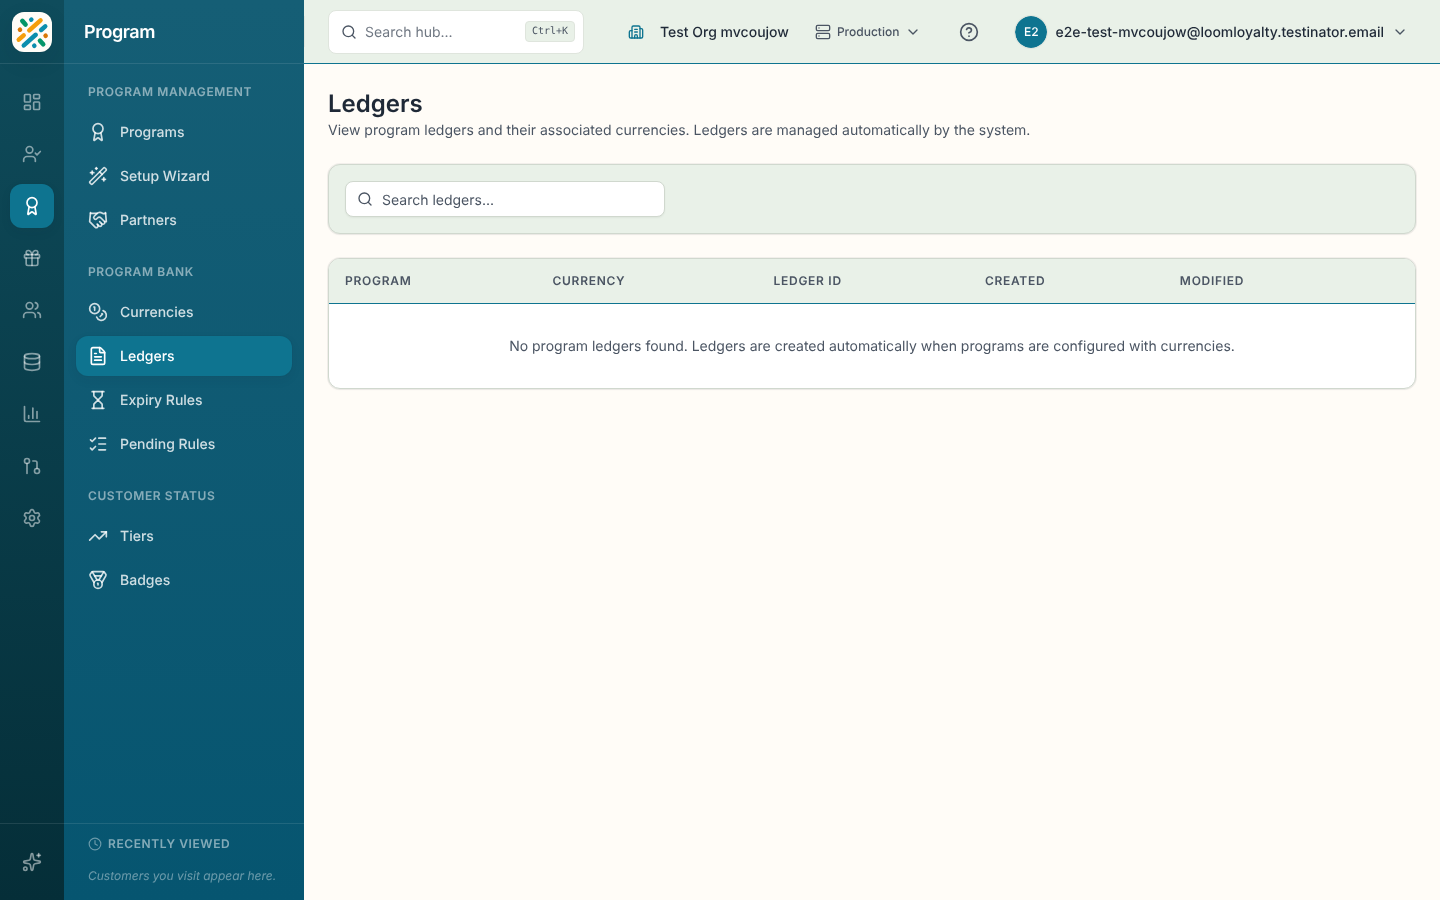1440x900 pixels.
Task: Click the PROGRAM column header
Action: pyautogui.click(x=378, y=281)
